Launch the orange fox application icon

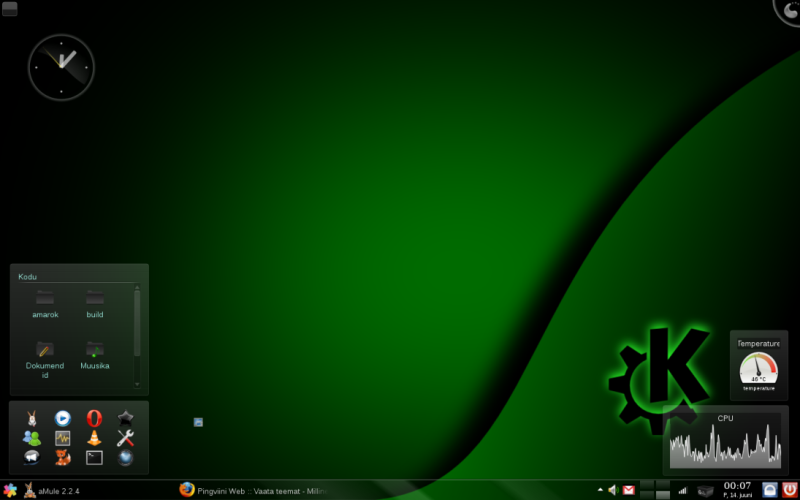pos(63,458)
